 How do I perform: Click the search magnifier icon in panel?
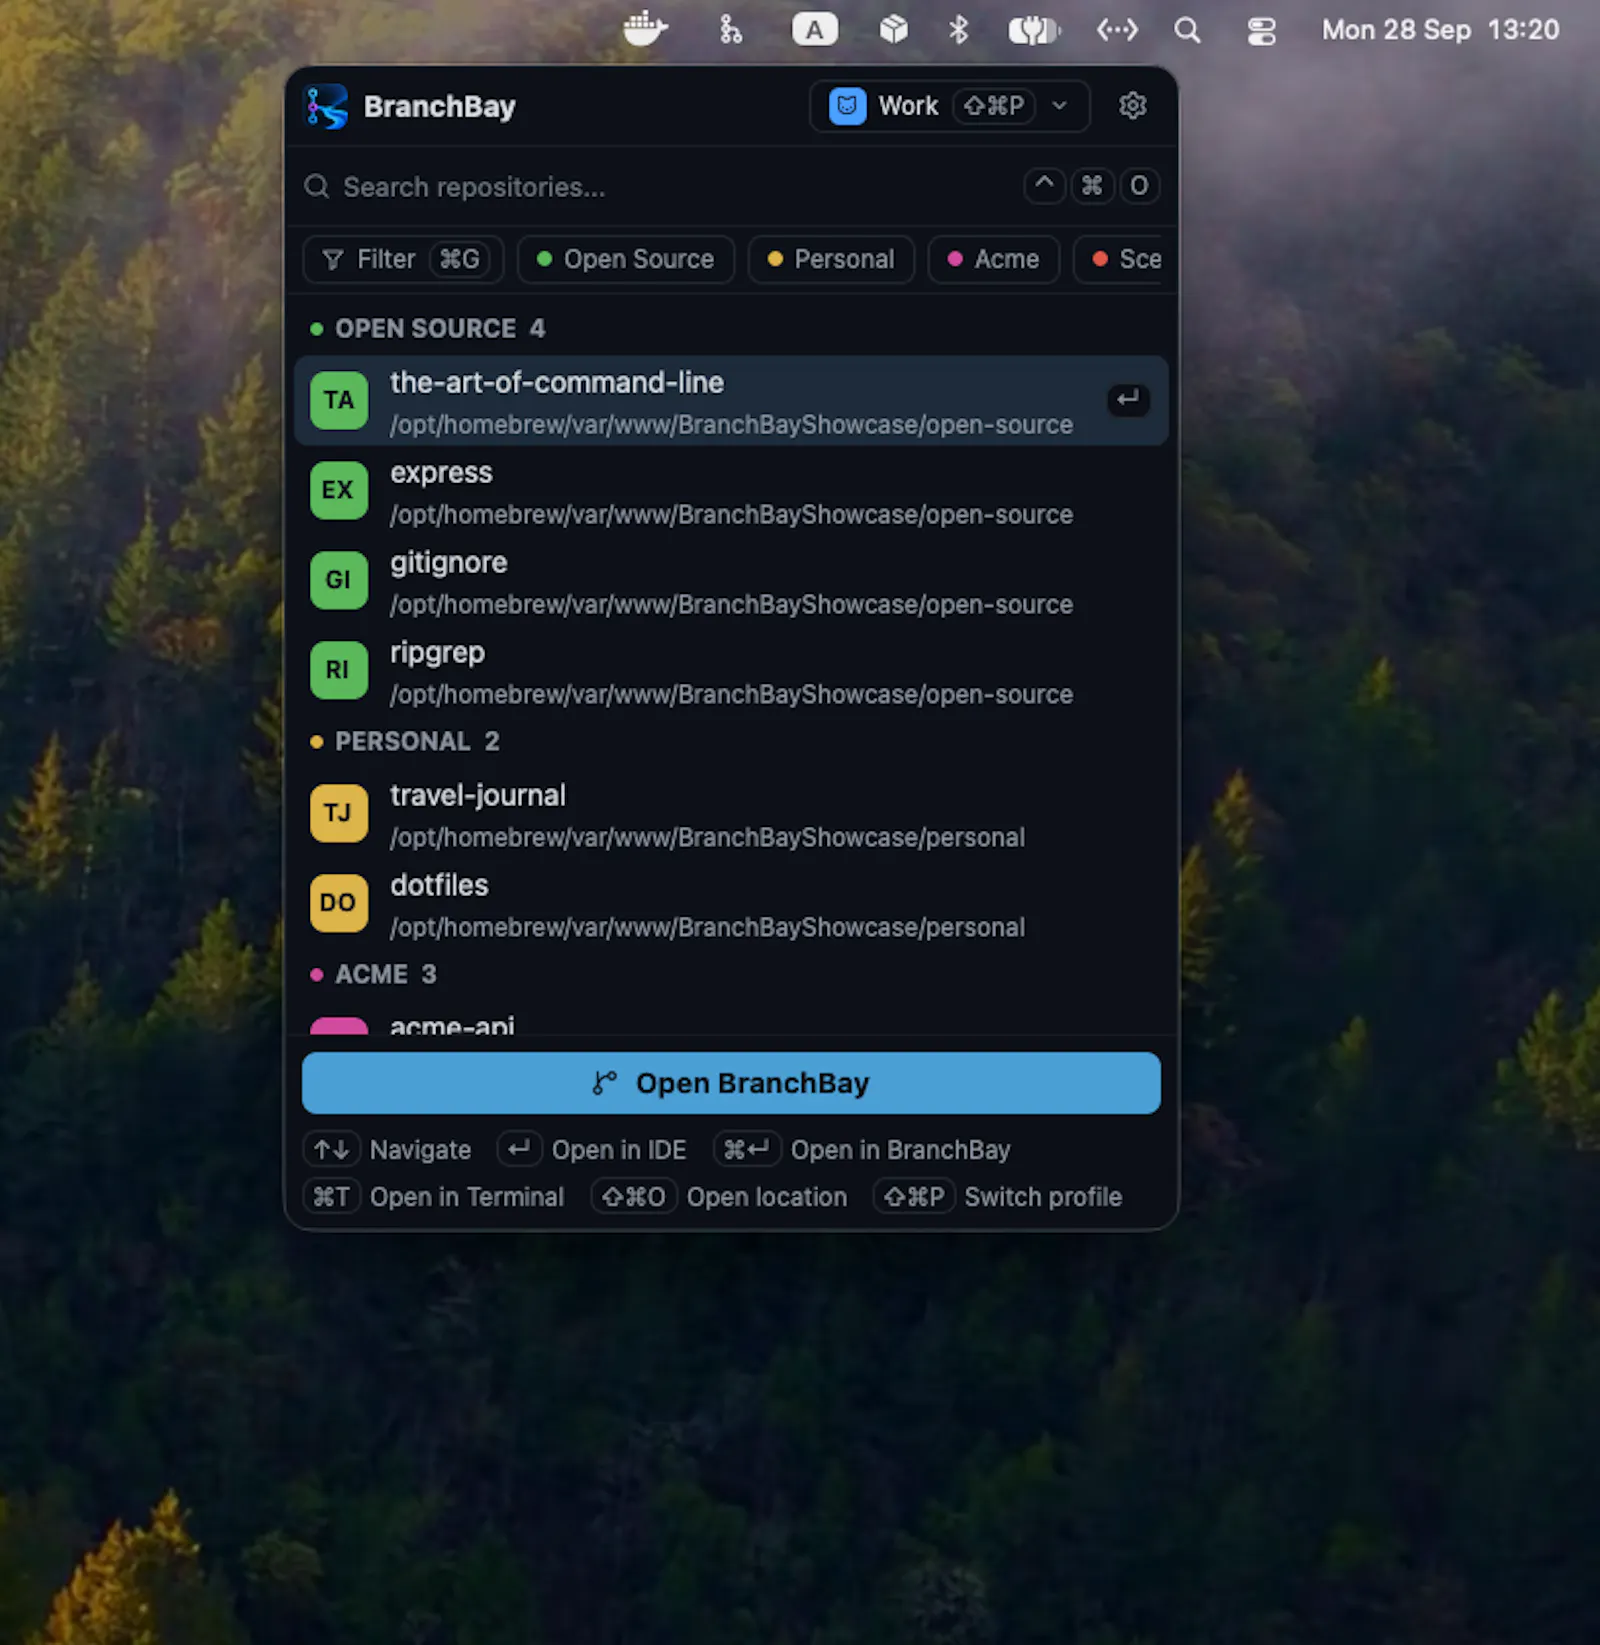coord(317,187)
